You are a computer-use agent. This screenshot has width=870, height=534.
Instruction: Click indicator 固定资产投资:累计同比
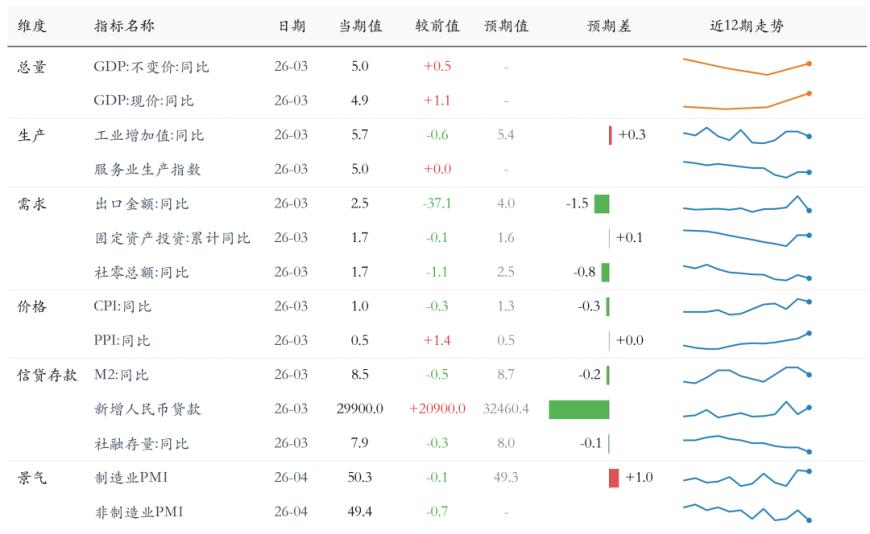pos(173,238)
